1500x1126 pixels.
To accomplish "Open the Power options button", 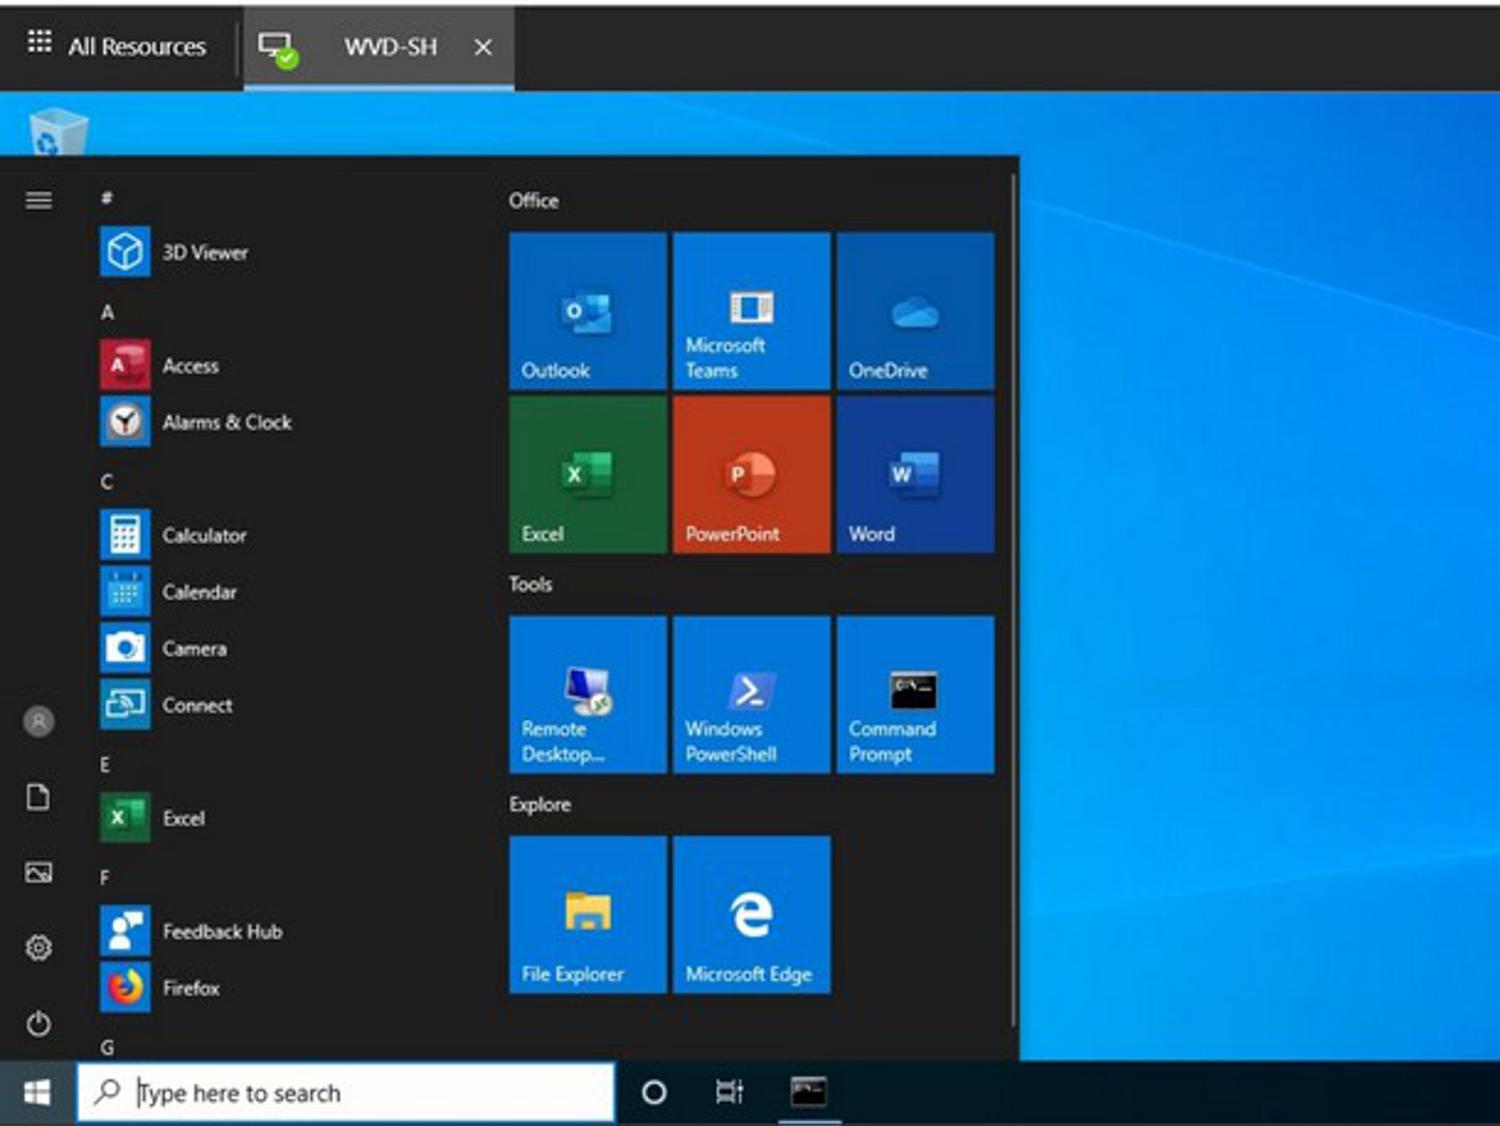I will point(39,1023).
